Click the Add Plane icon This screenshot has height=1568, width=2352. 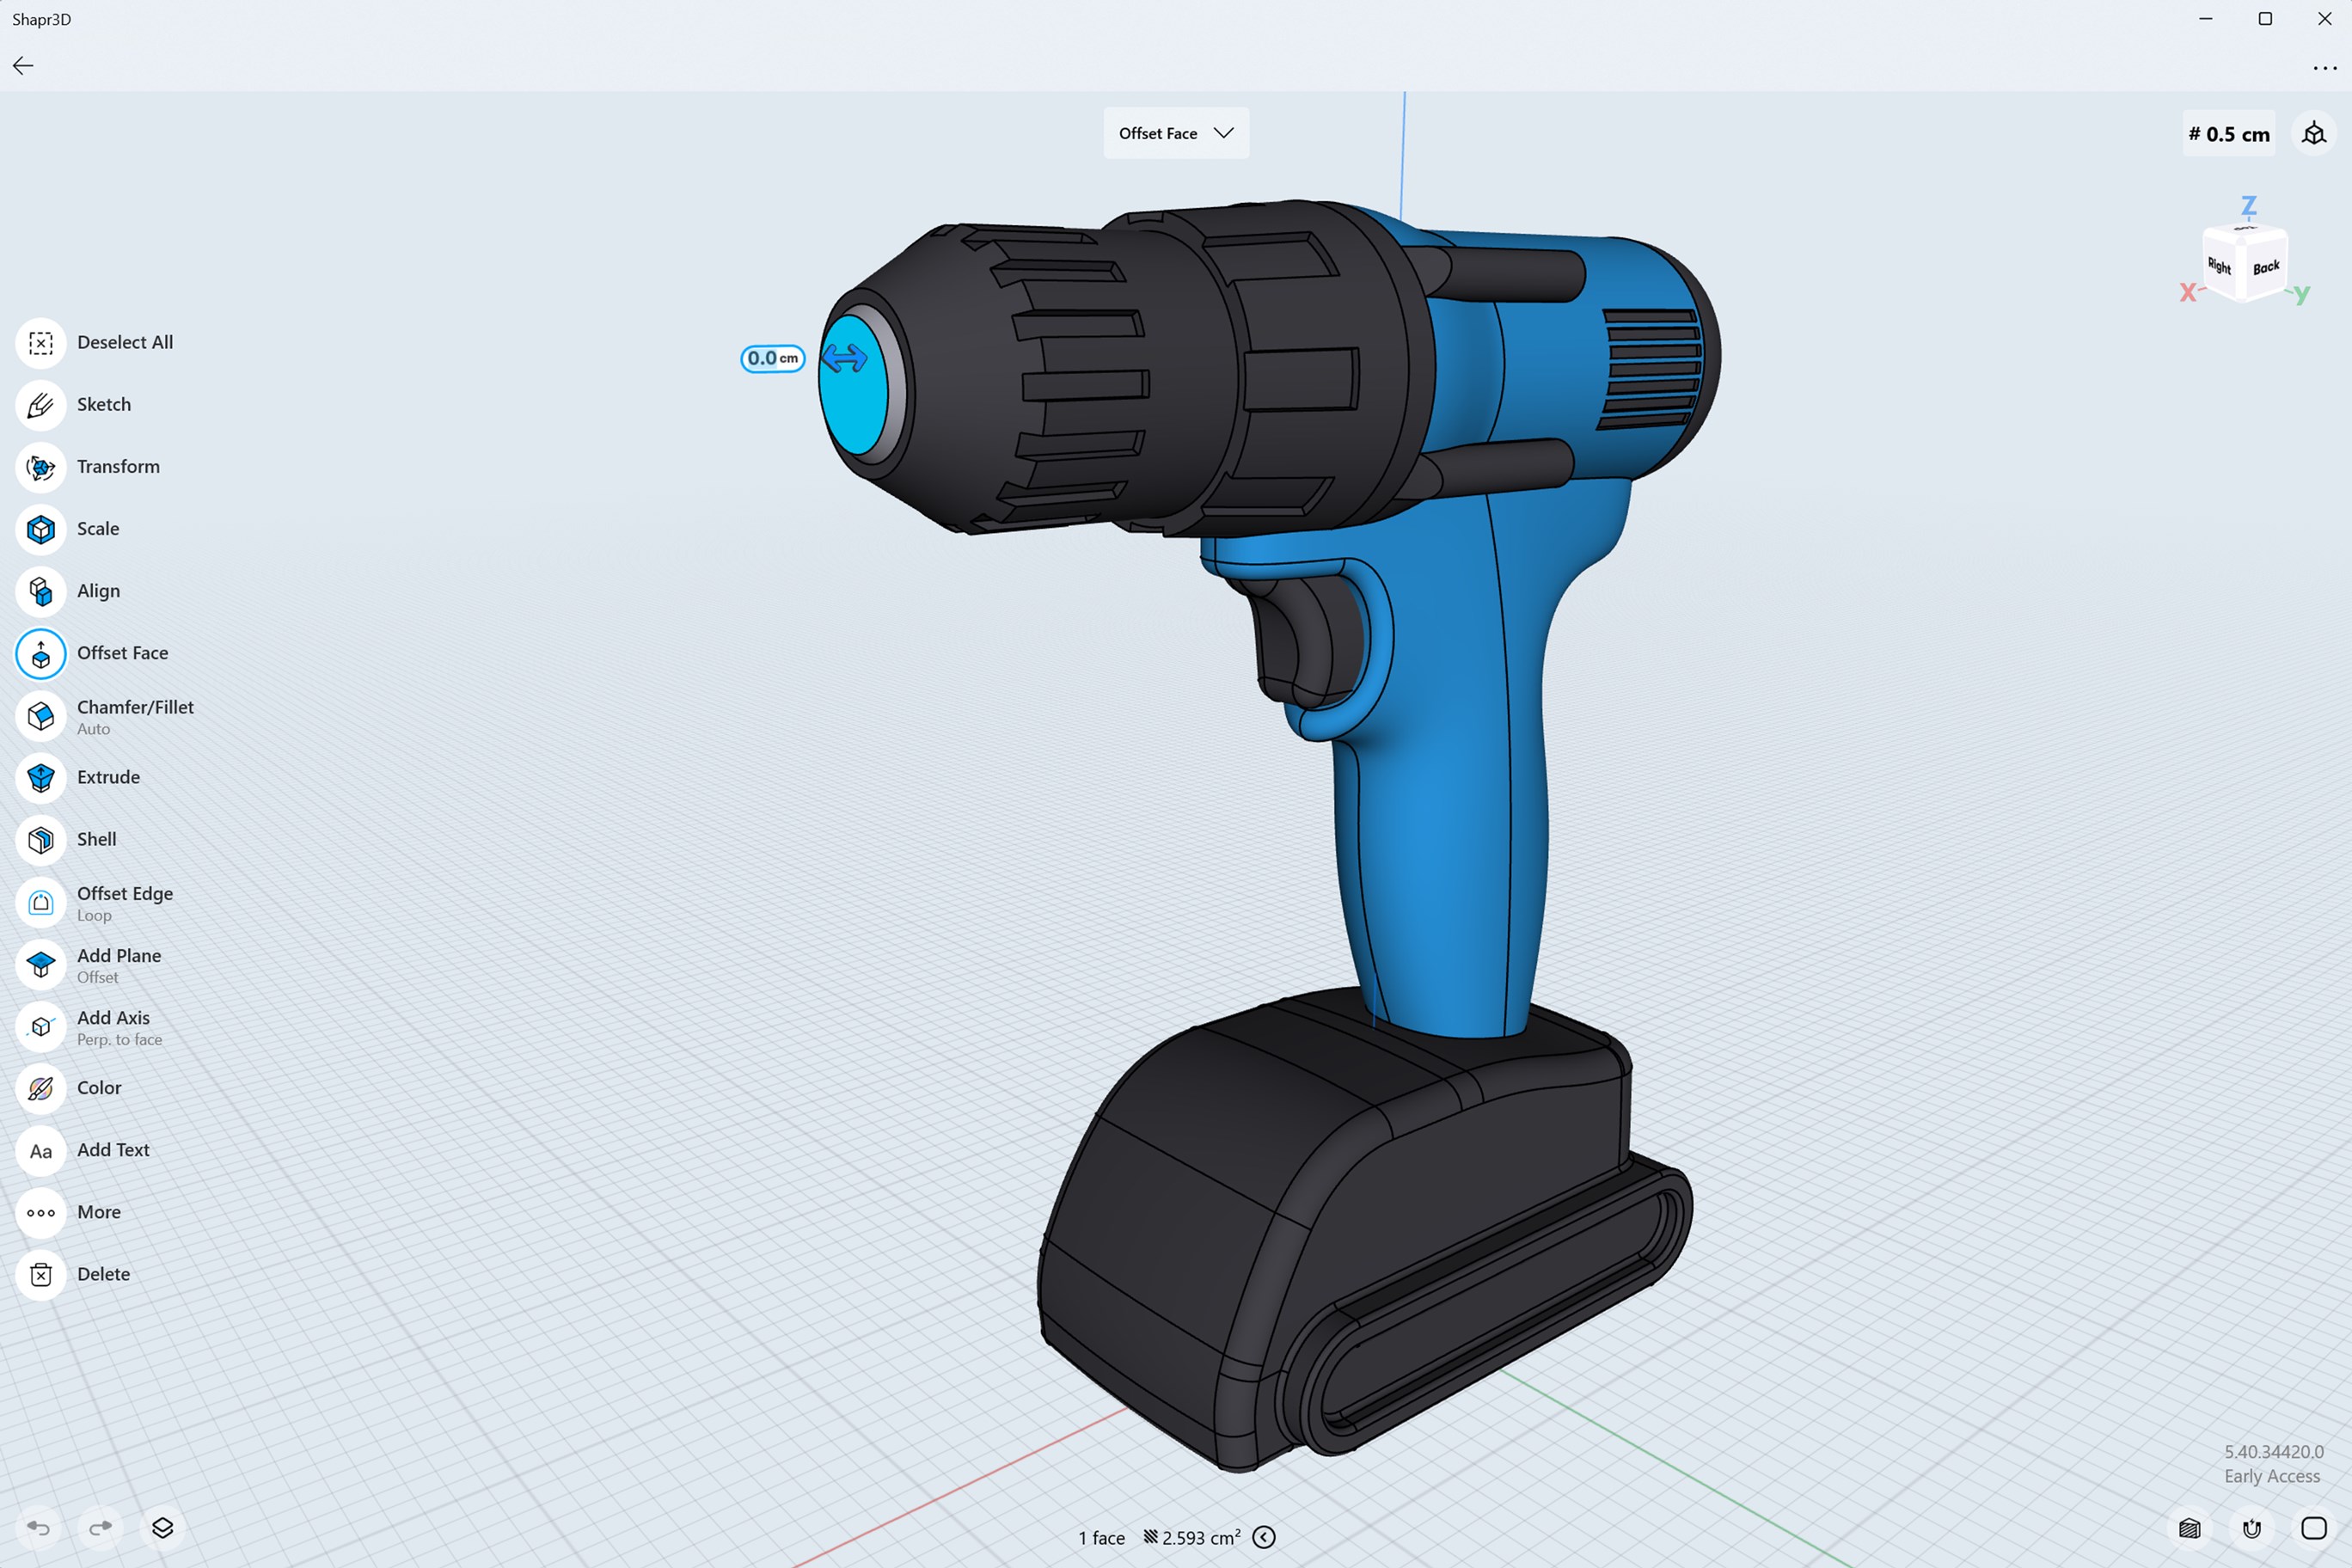point(41,964)
